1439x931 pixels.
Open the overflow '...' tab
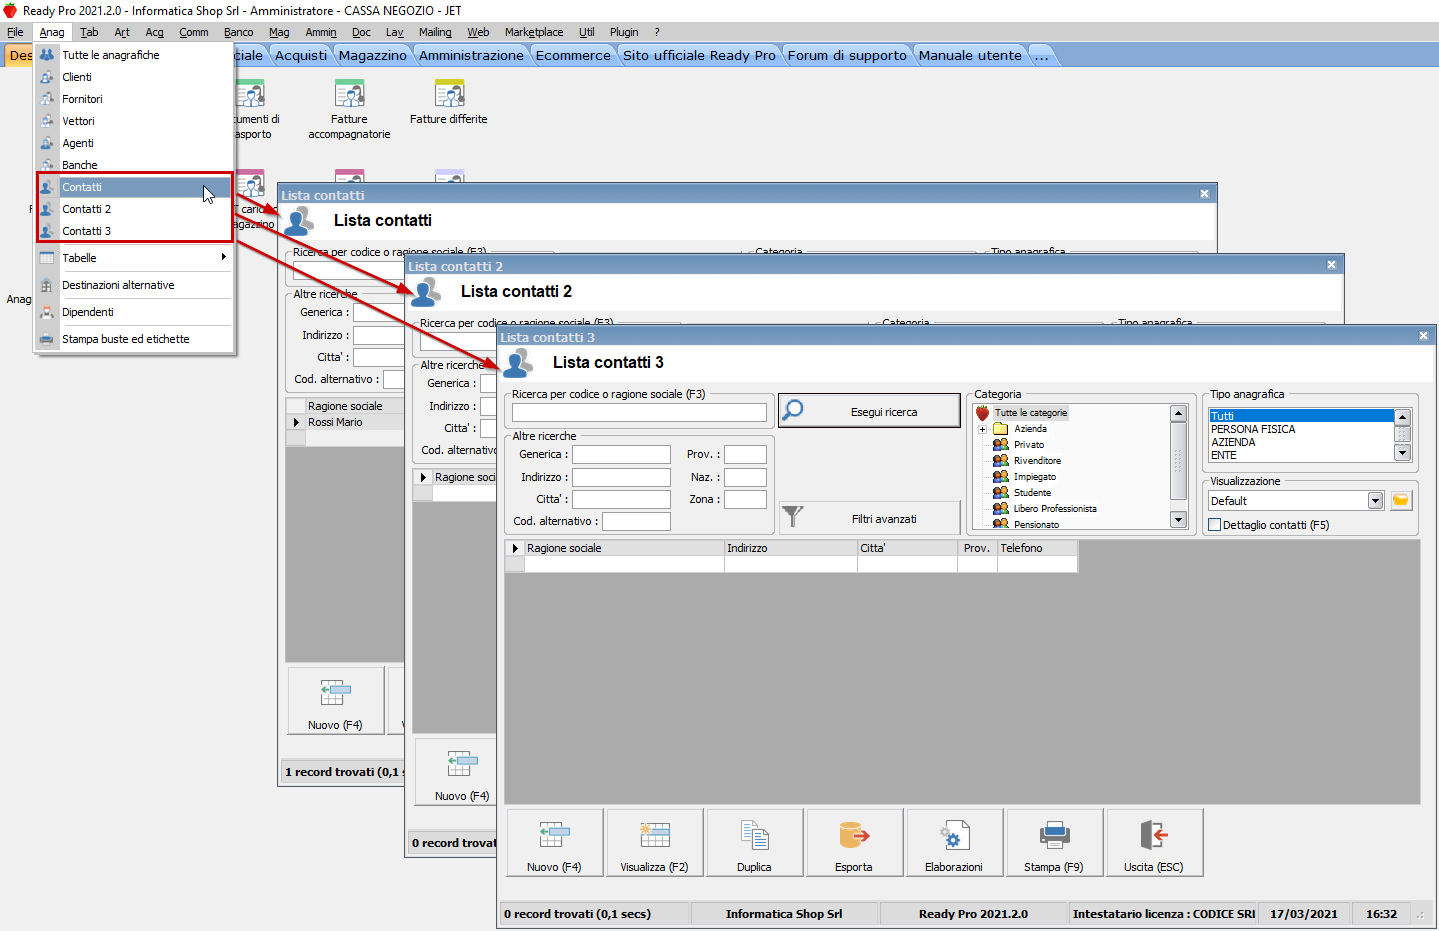pyautogui.click(x=1042, y=55)
